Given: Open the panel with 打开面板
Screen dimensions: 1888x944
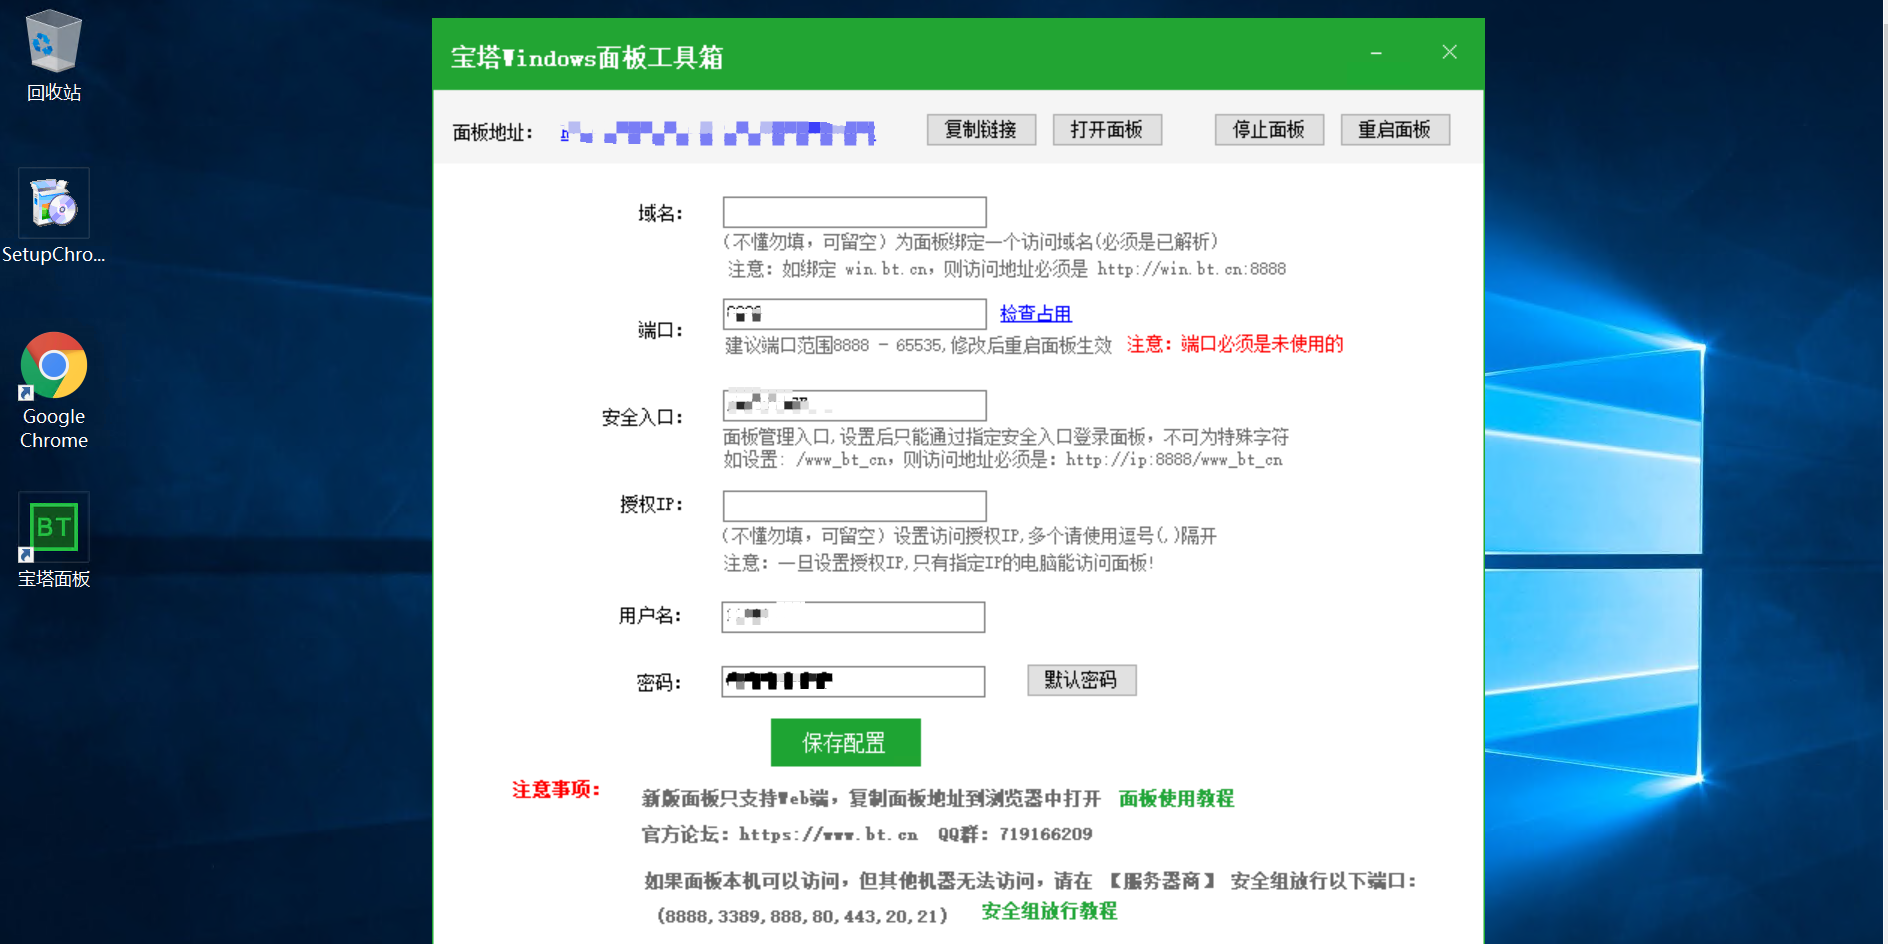Looking at the screenshot, I should (x=1107, y=130).
